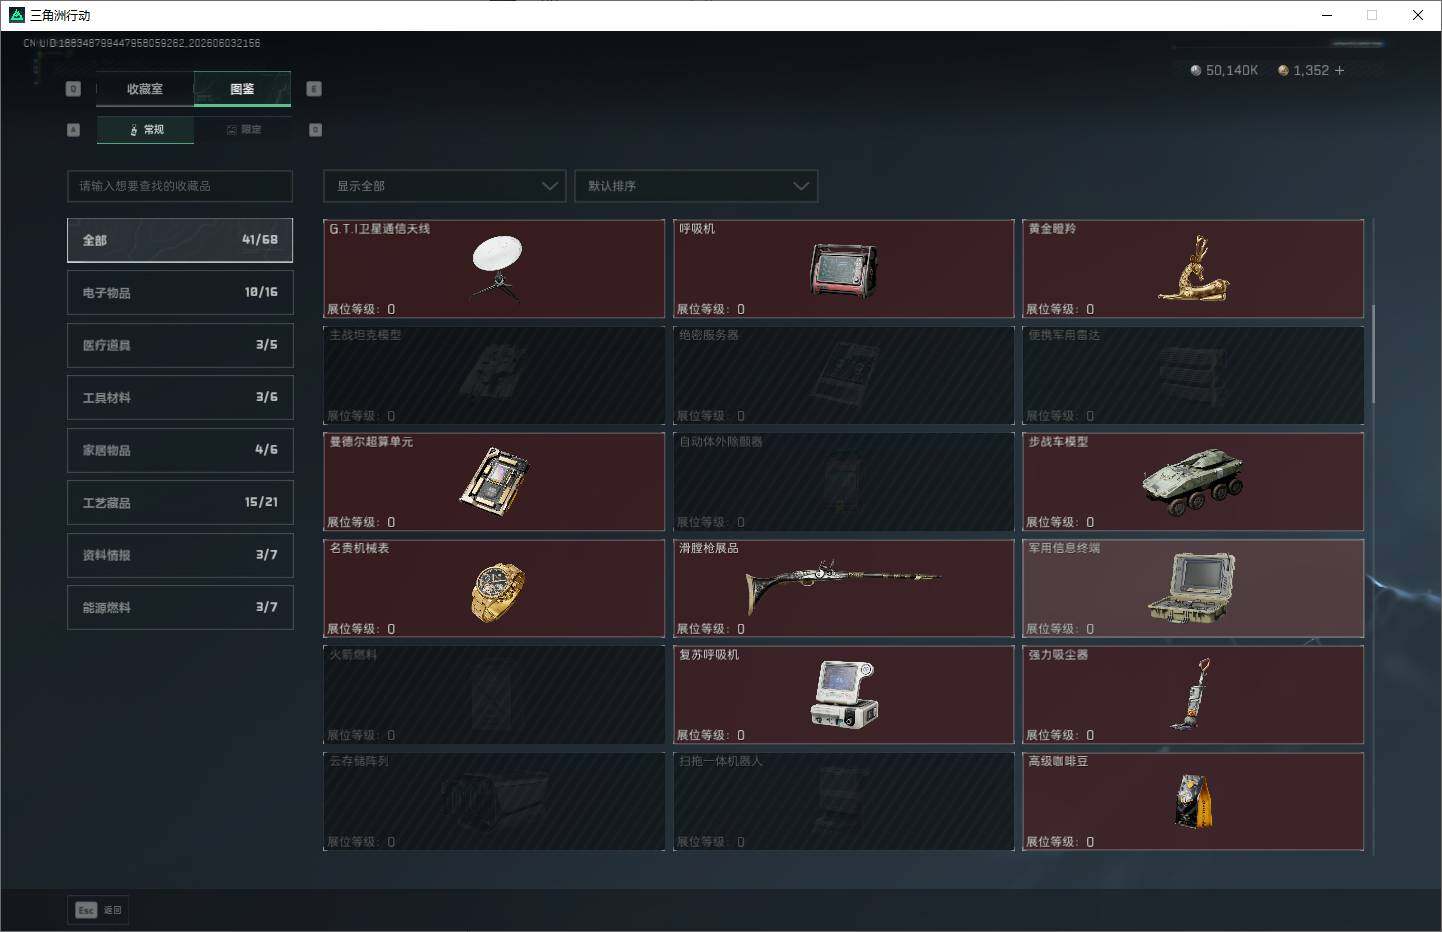The image size is (1442, 932).
Task: Click the 滑膛枪展品 musket icon
Action: [843, 585]
